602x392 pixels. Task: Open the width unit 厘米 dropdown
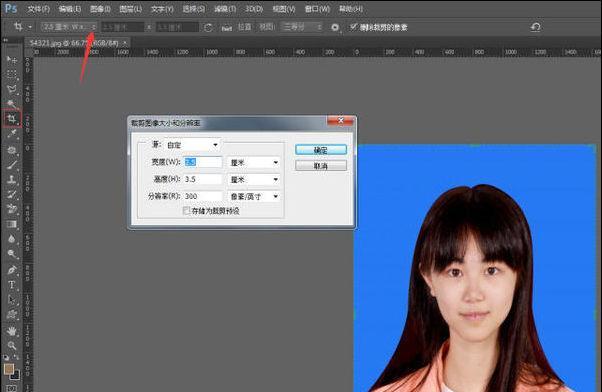point(253,162)
